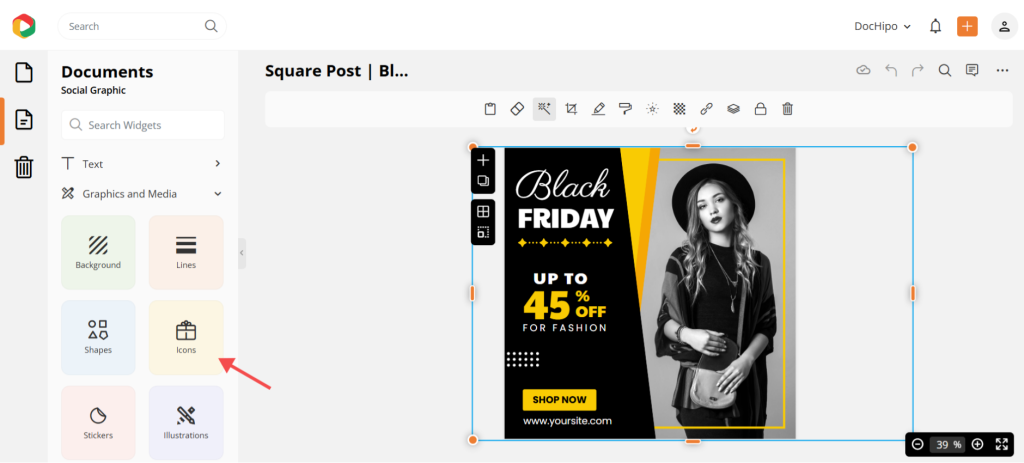
Task: Click the 45 discount number in design
Action: [x=547, y=304]
